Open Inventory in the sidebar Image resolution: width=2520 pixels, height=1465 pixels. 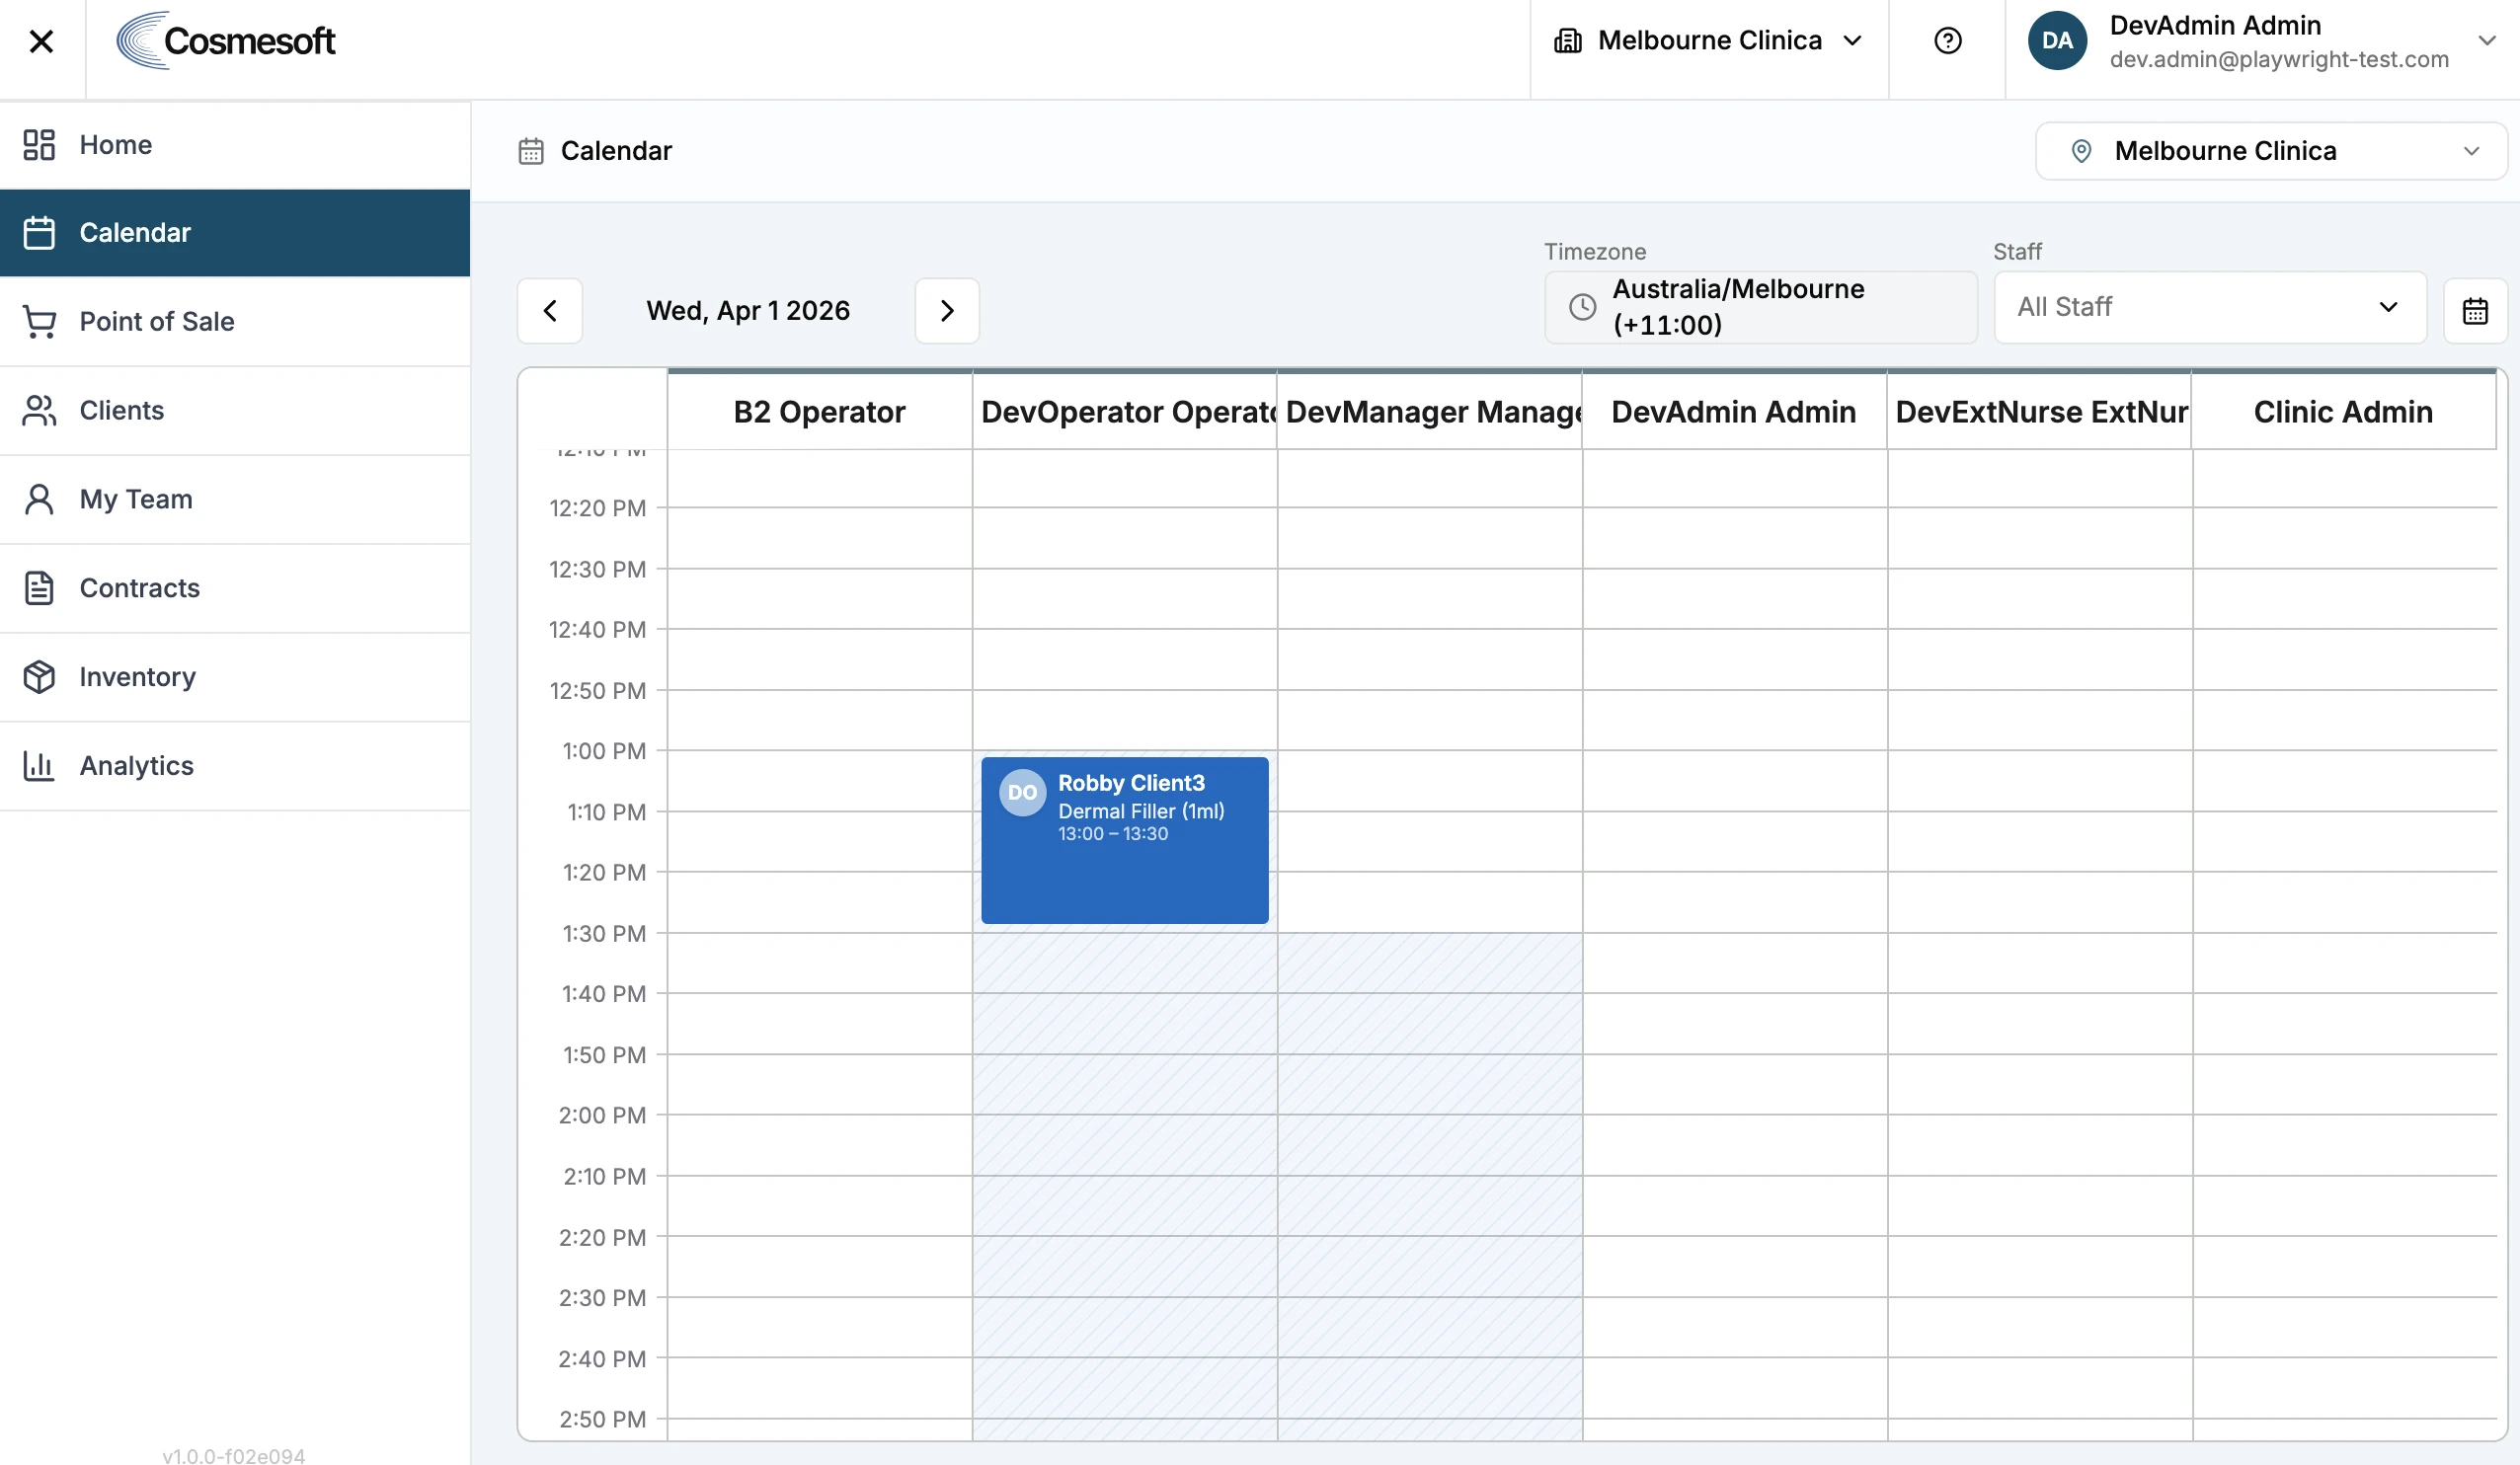pos(235,677)
